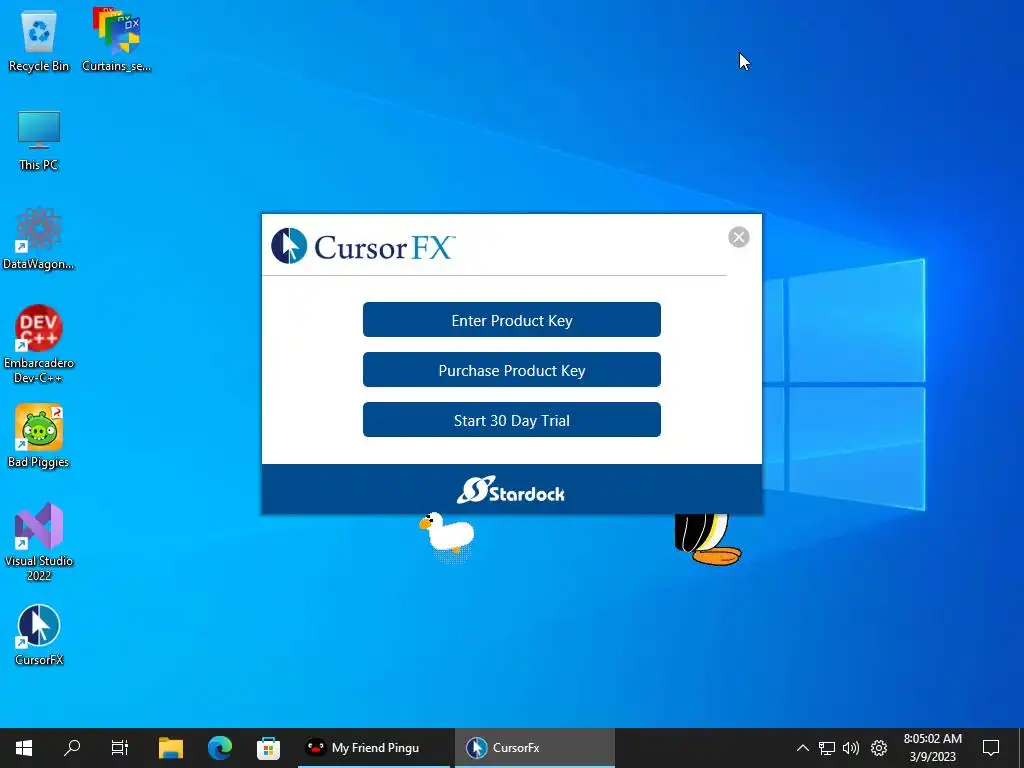Open the volume speaker tray icon
The height and width of the screenshot is (768, 1024).
pos(851,748)
